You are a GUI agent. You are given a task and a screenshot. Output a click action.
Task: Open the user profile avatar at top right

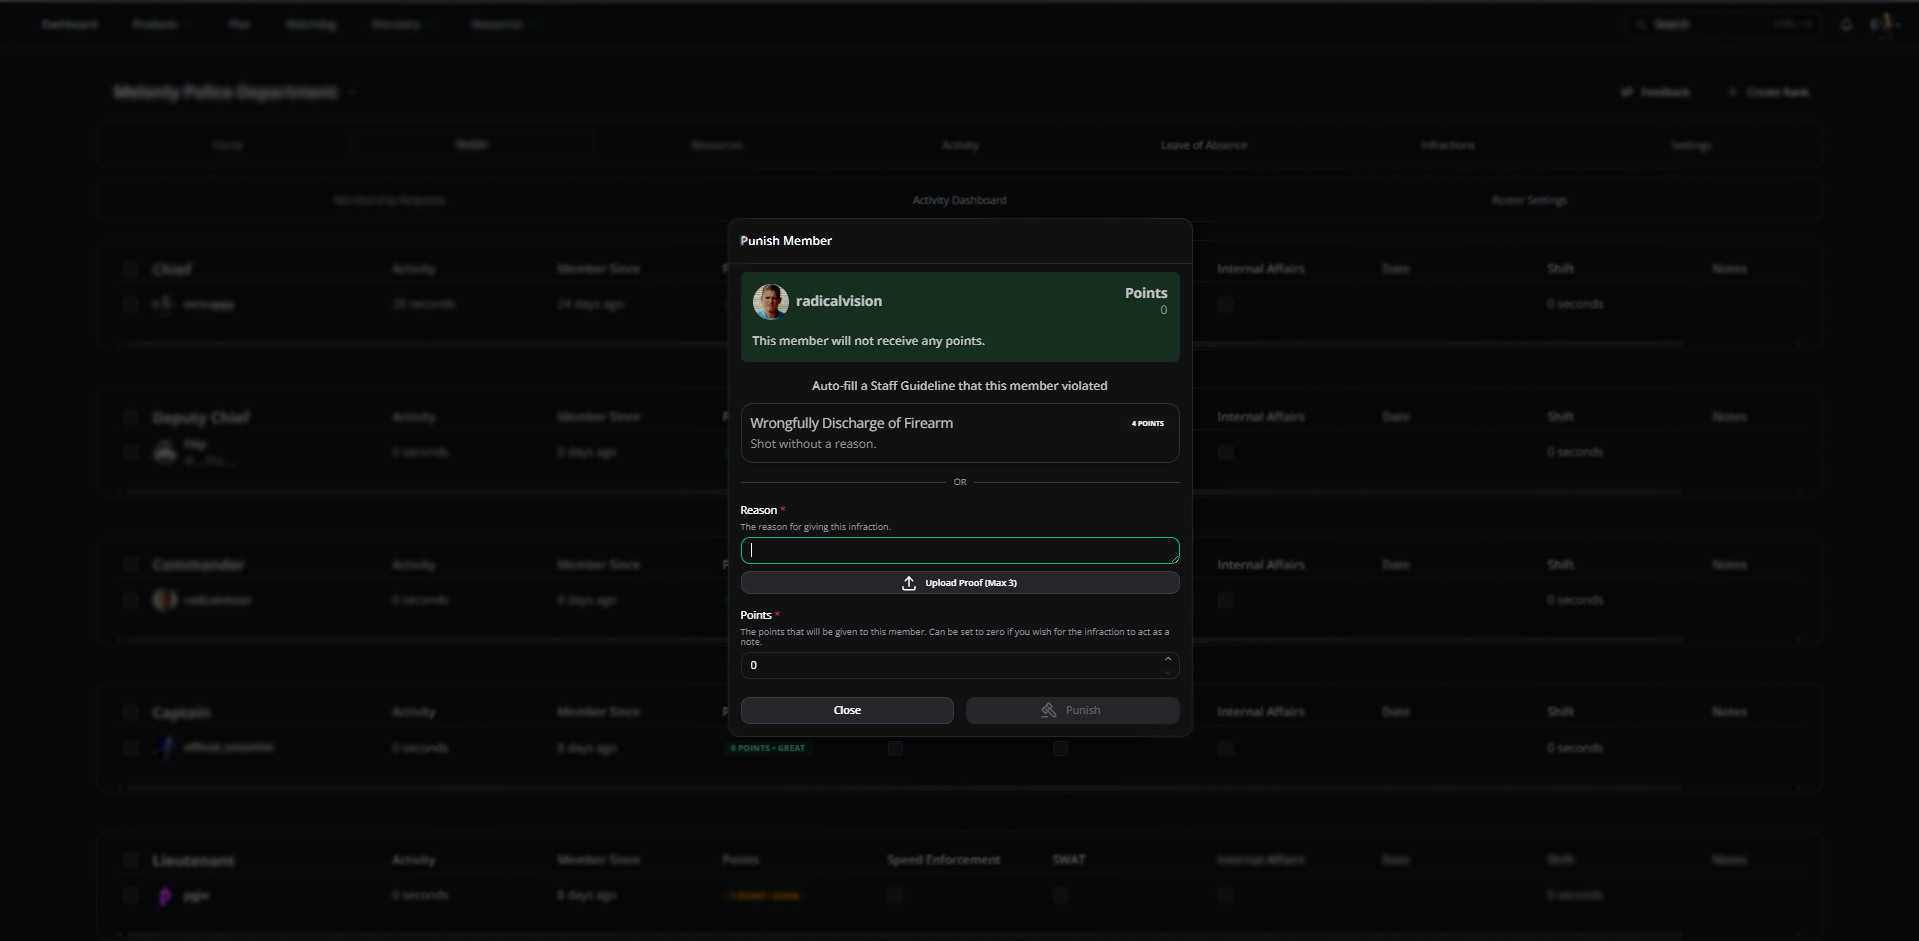(1883, 23)
